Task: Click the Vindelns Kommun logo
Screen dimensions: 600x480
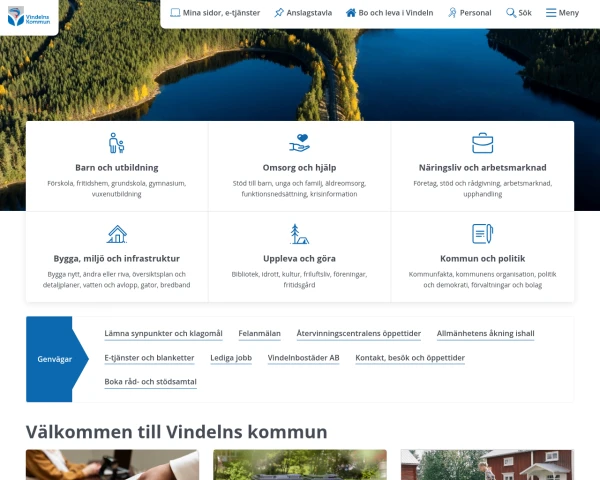Action: tap(29, 16)
